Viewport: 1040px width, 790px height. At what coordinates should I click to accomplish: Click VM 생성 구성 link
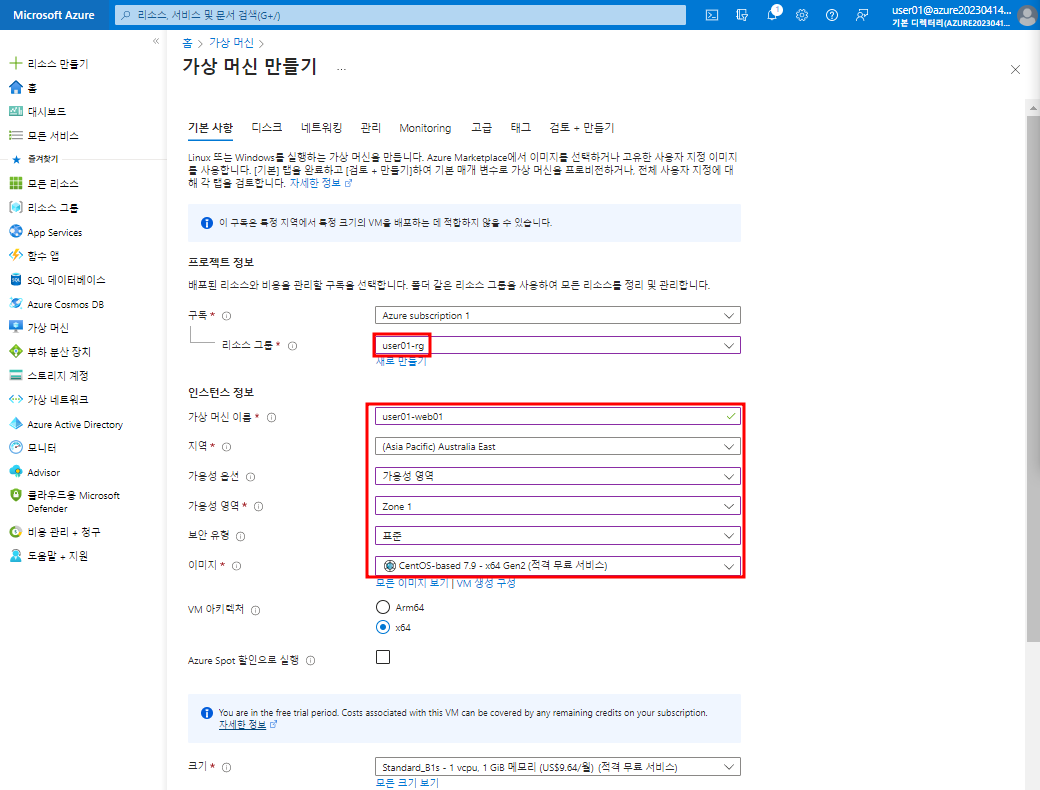coord(486,583)
